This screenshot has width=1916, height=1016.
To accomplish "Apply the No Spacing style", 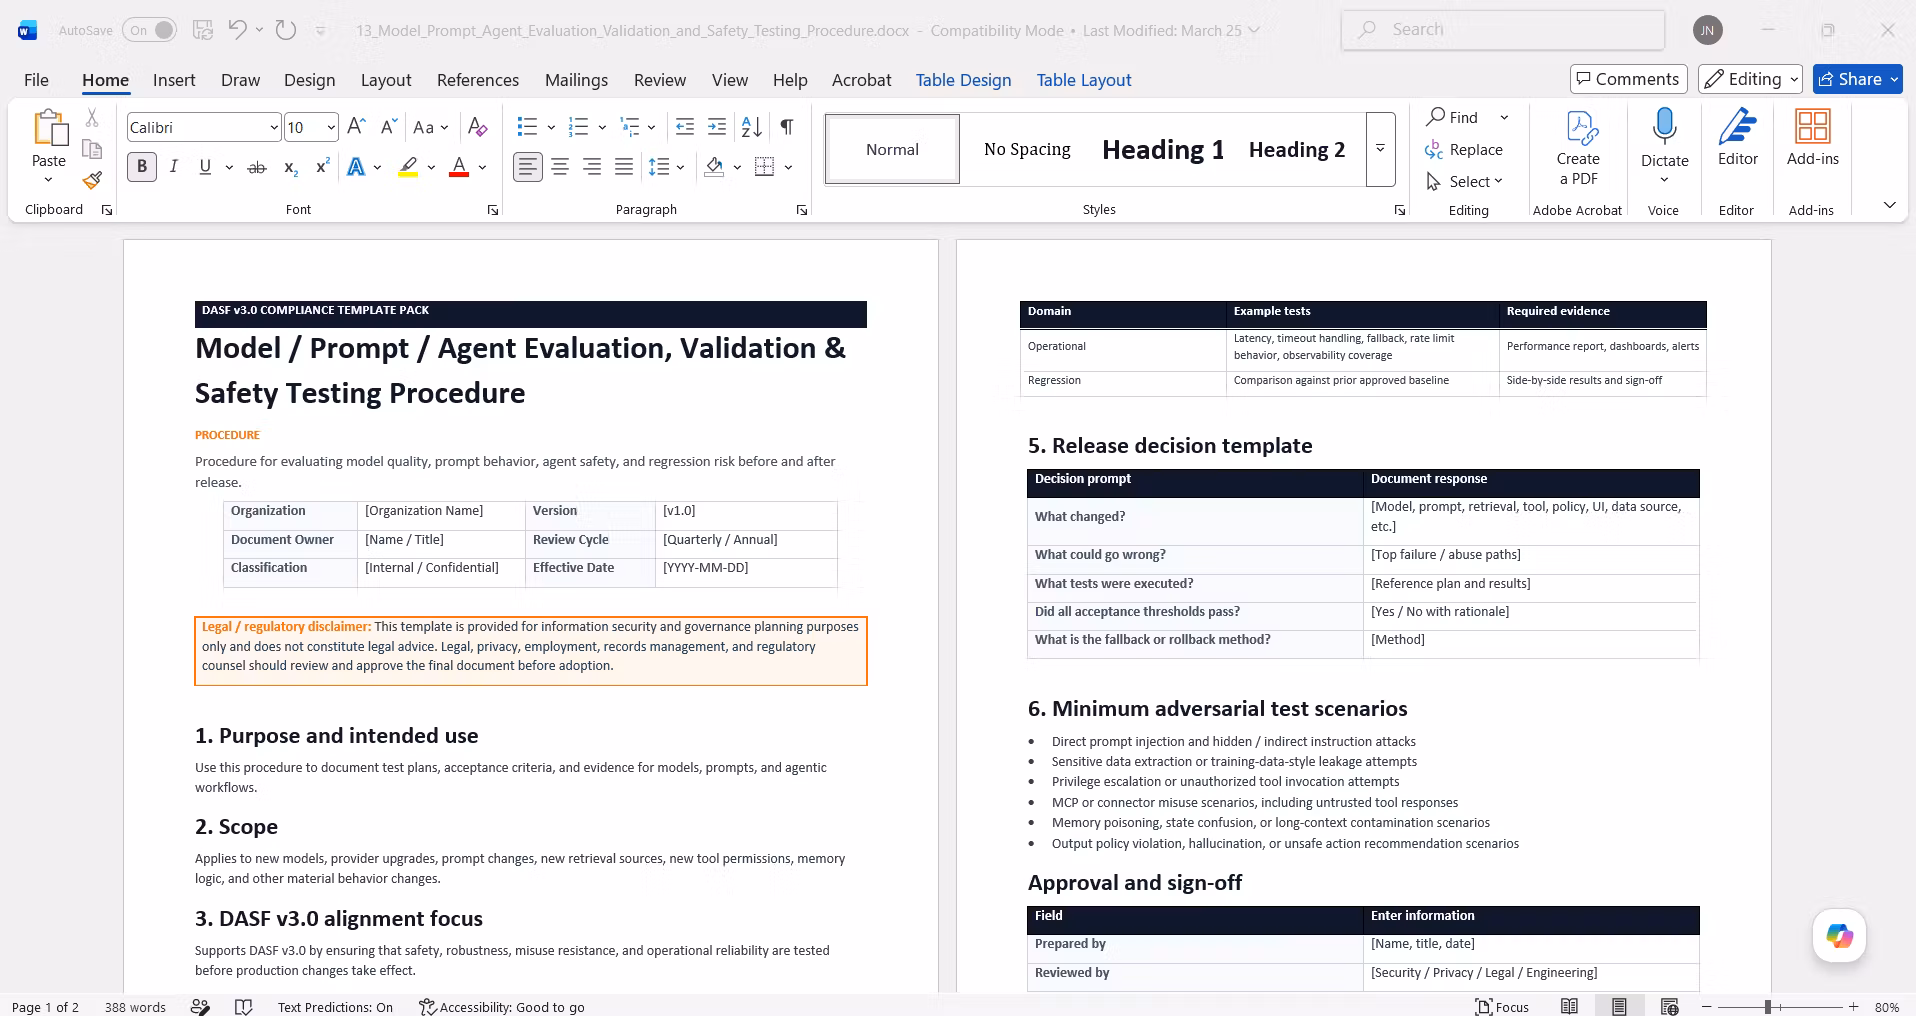I will tap(1027, 149).
